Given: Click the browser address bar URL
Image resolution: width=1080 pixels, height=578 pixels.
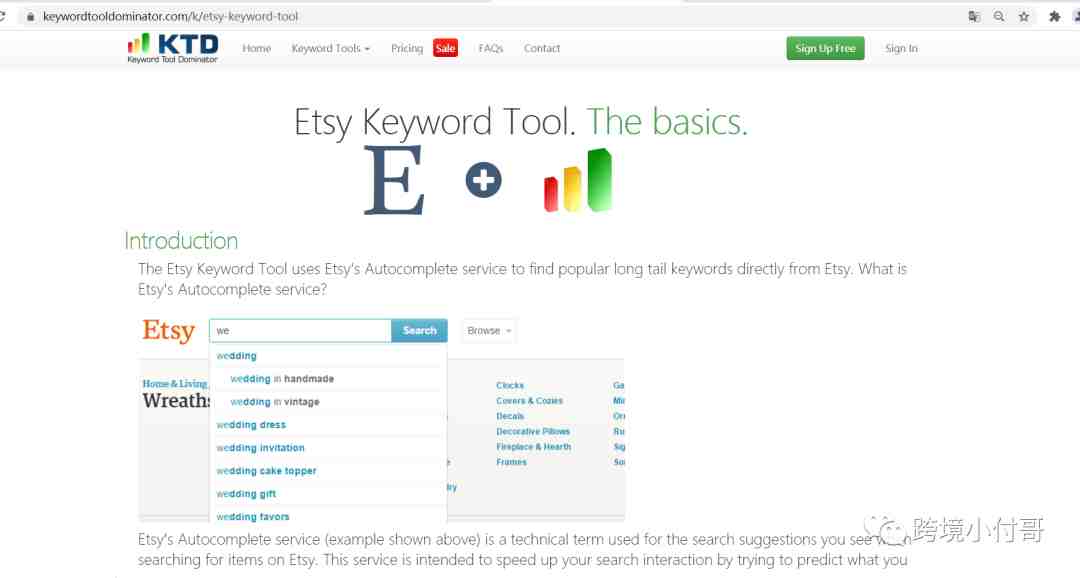Looking at the screenshot, I should click(170, 17).
